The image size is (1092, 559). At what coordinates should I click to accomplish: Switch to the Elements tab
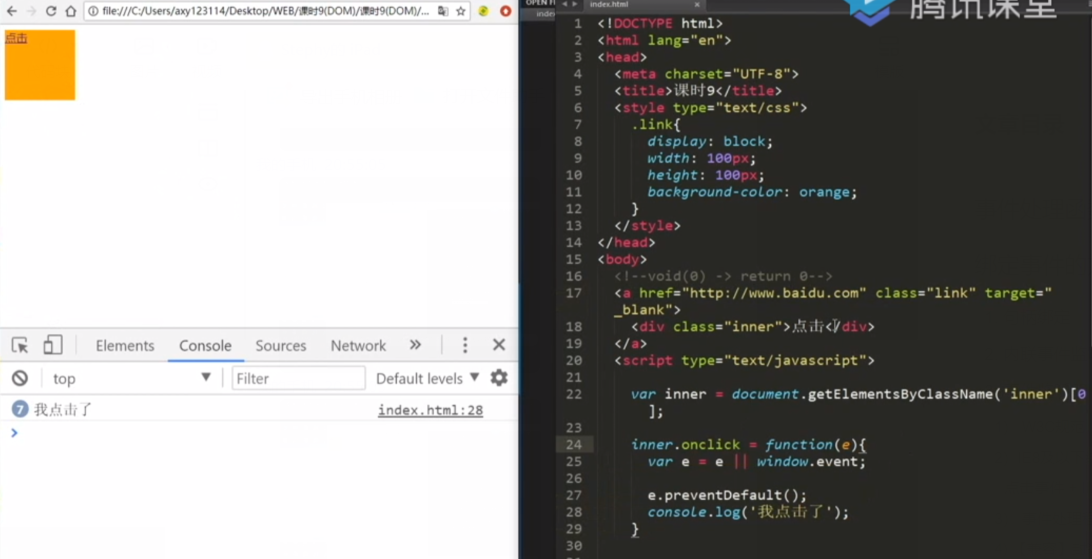tap(125, 346)
